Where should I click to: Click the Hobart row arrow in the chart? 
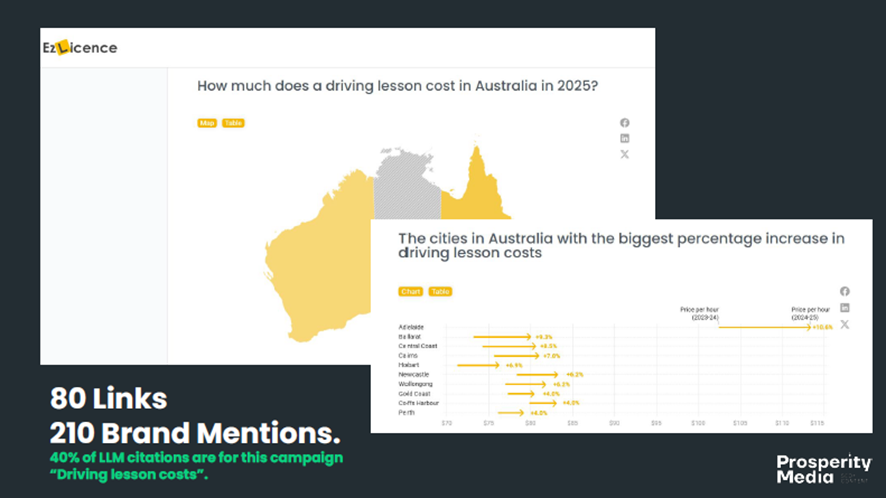click(478, 365)
